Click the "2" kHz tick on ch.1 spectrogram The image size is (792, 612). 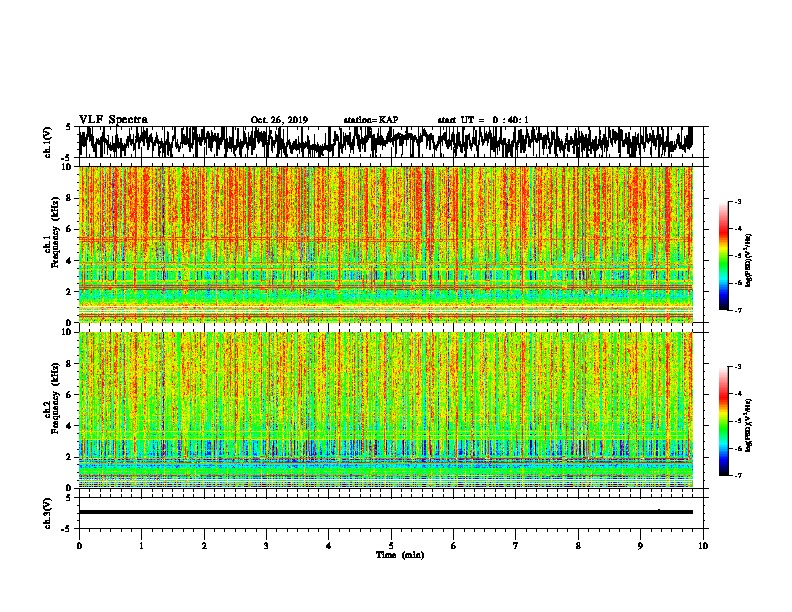(70, 292)
